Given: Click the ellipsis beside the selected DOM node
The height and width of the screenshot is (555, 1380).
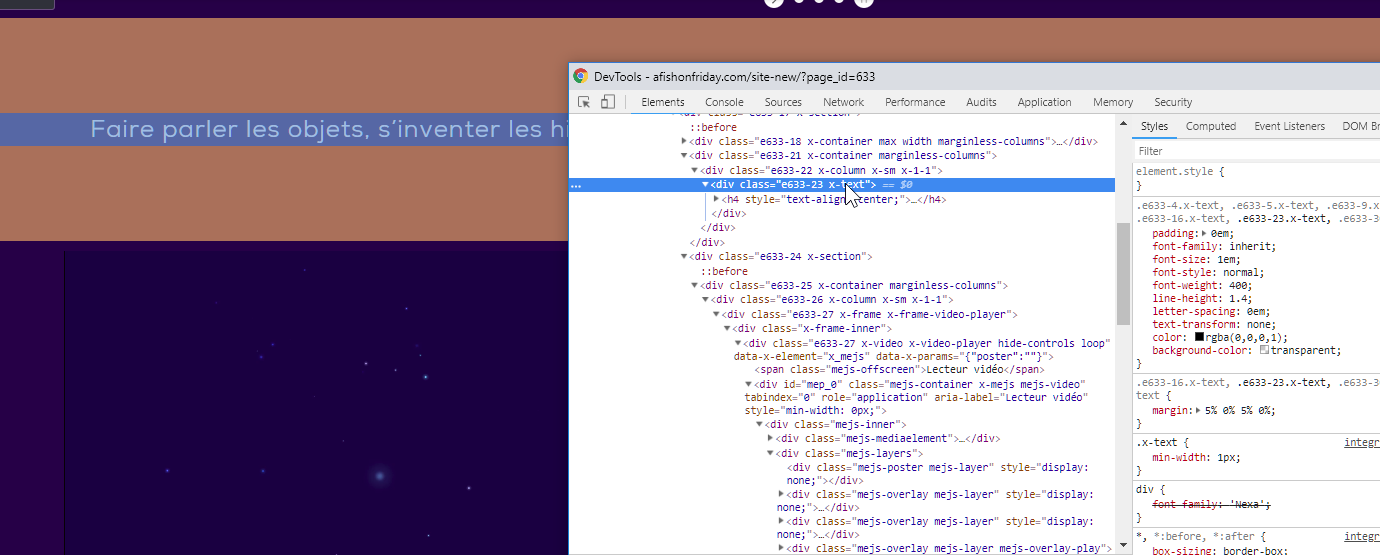Looking at the screenshot, I should coord(576,185).
